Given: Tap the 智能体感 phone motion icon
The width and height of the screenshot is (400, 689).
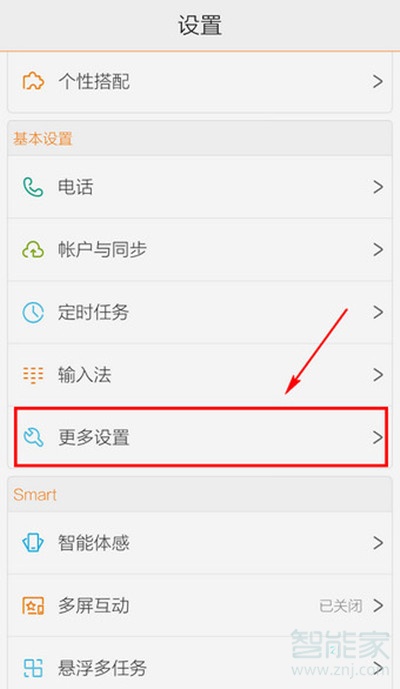Looking at the screenshot, I should (x=33, y=543).
